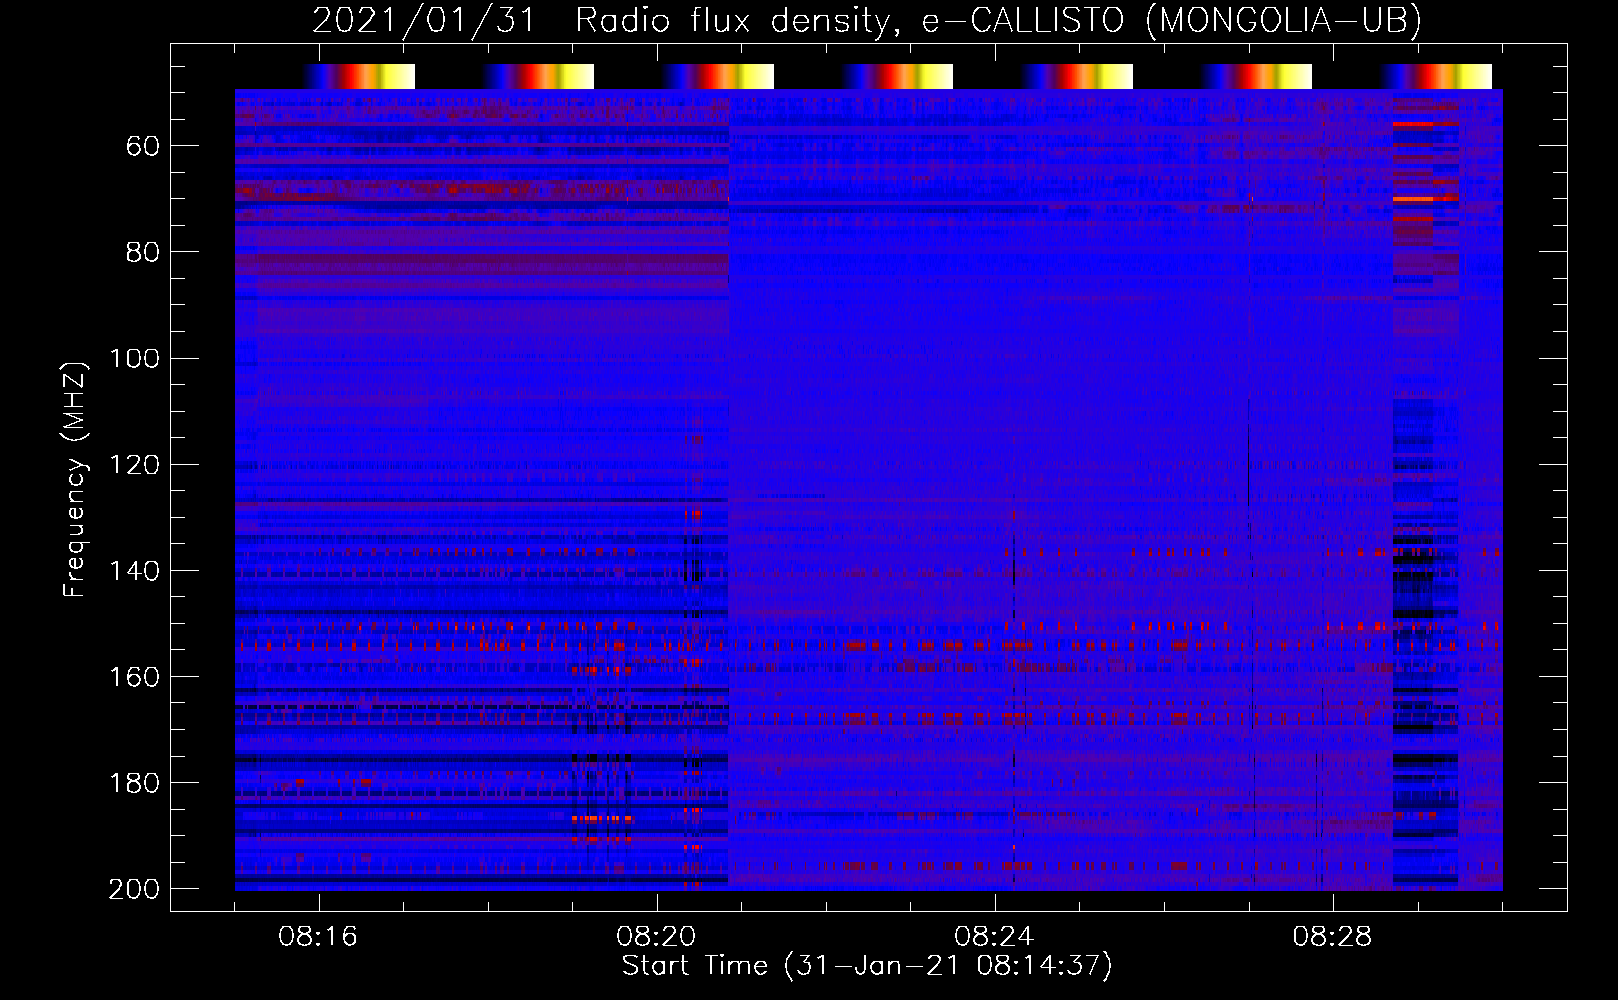The image size is (1618, 1000).
Task: Click the Frequency (MHZ) axis label
Action: [75, 479]
